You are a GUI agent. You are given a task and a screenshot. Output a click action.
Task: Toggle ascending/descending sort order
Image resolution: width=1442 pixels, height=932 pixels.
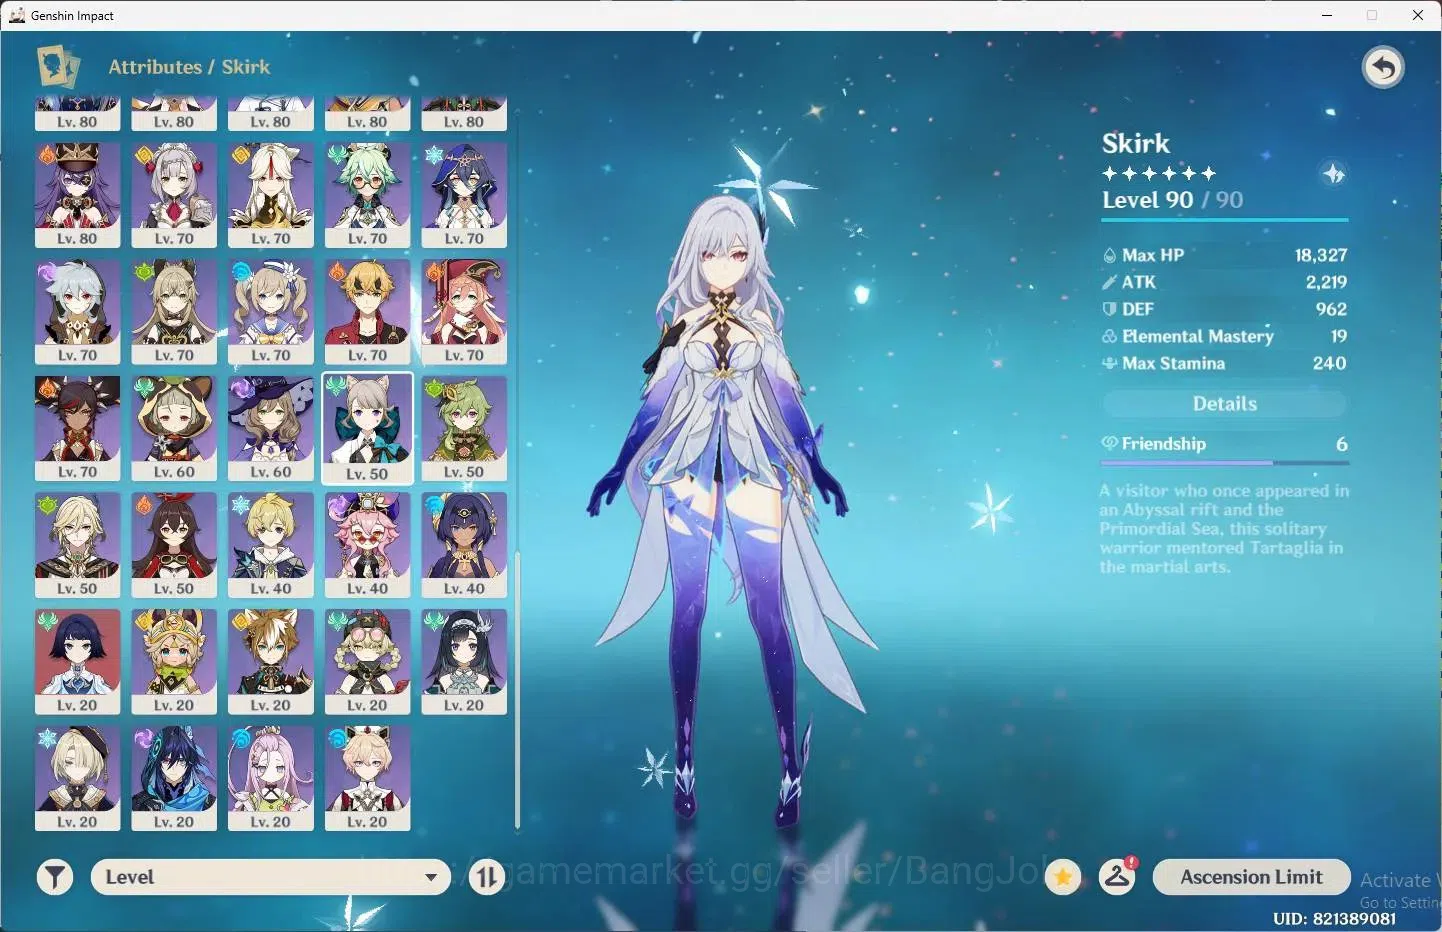pyautogui.click(x=487, y=878)
